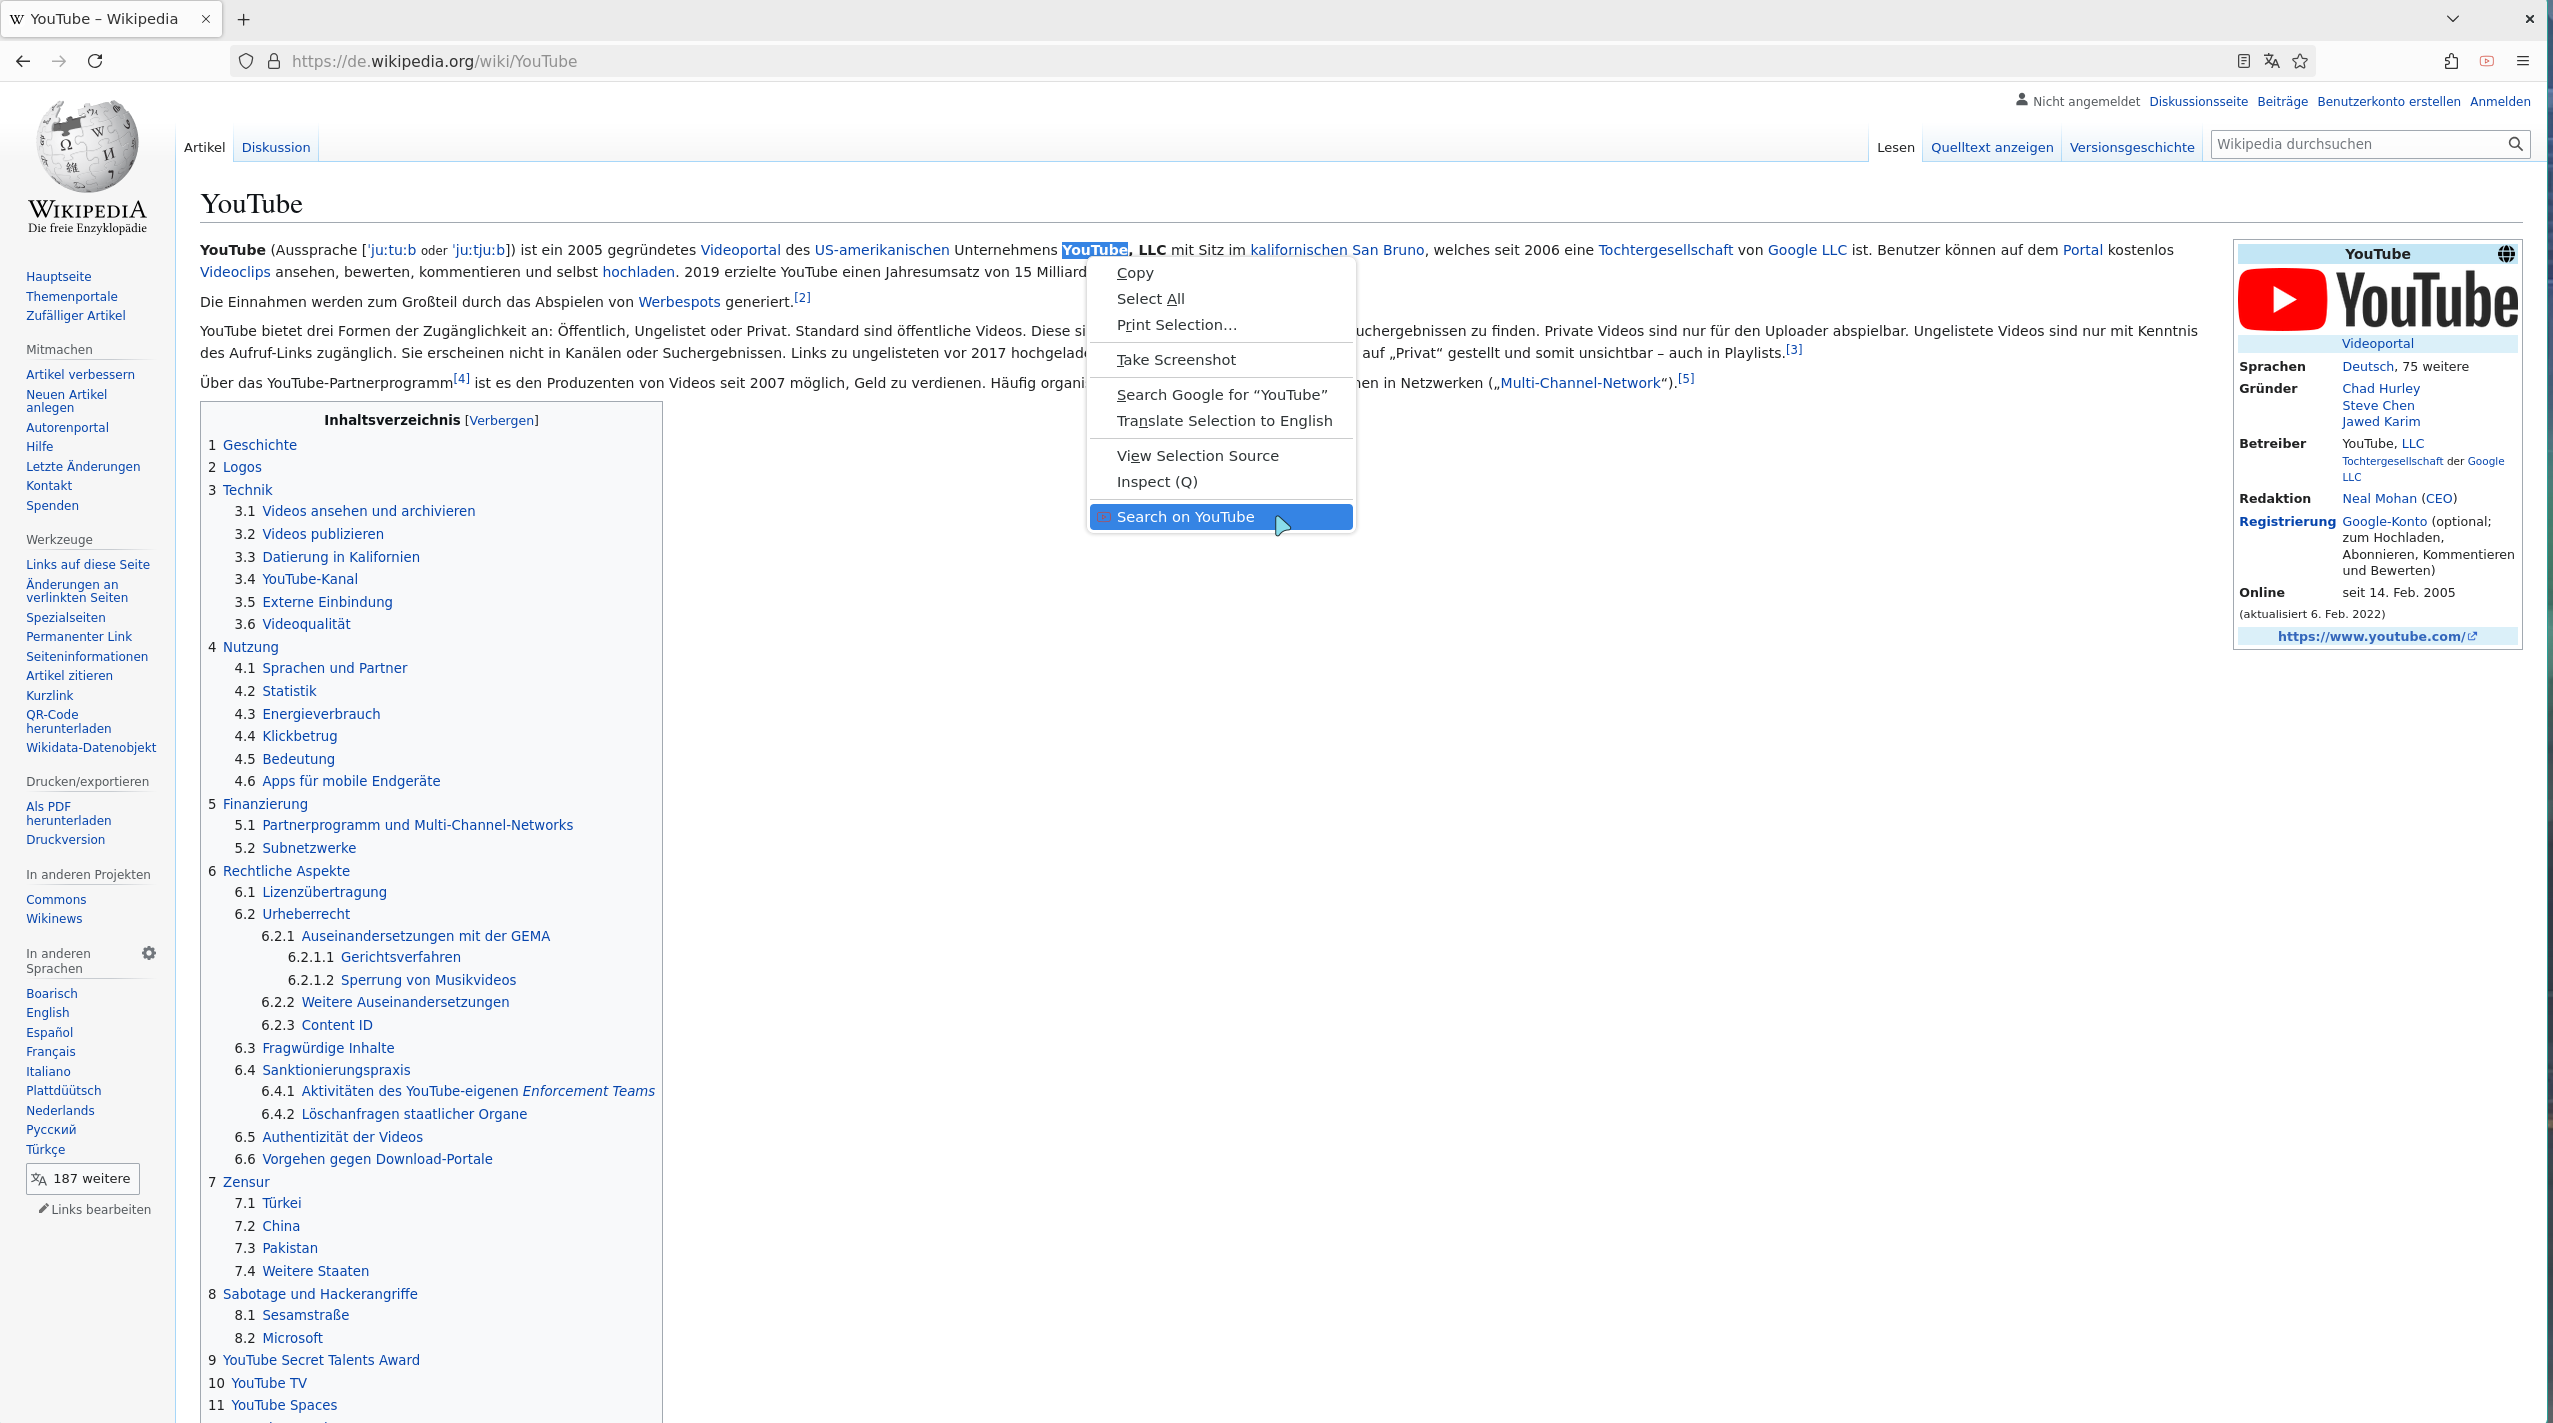This screenshot has height=1423, width=2553.
Task: Click Als PDF herunterladen link
Action: coord(68,813)
